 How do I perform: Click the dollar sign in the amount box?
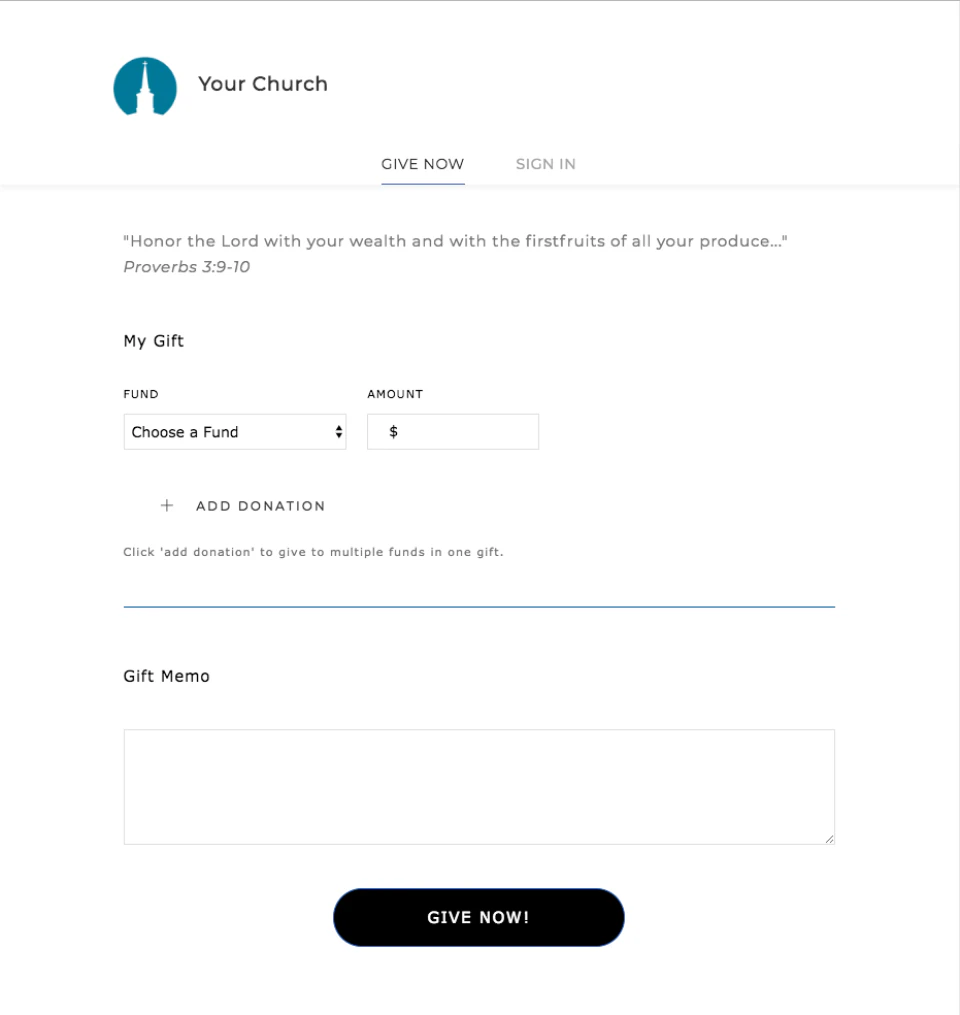point(394,432)
